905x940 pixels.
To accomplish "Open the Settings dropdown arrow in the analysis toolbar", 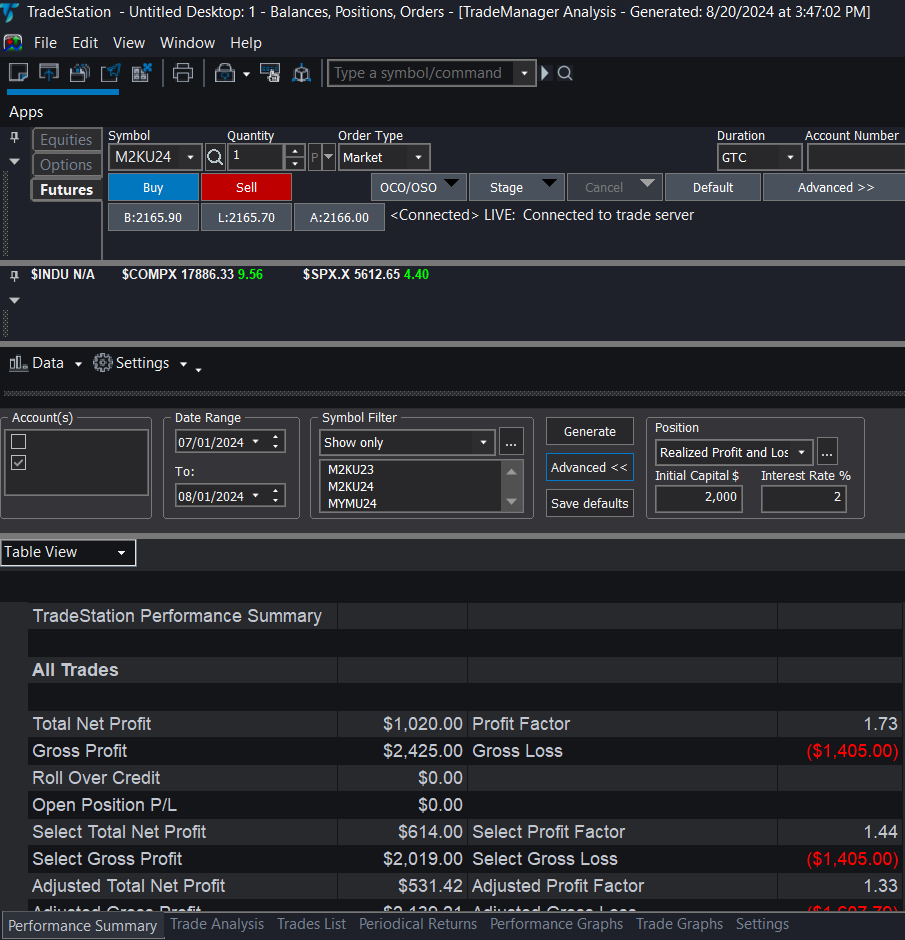I will [183, 364].
